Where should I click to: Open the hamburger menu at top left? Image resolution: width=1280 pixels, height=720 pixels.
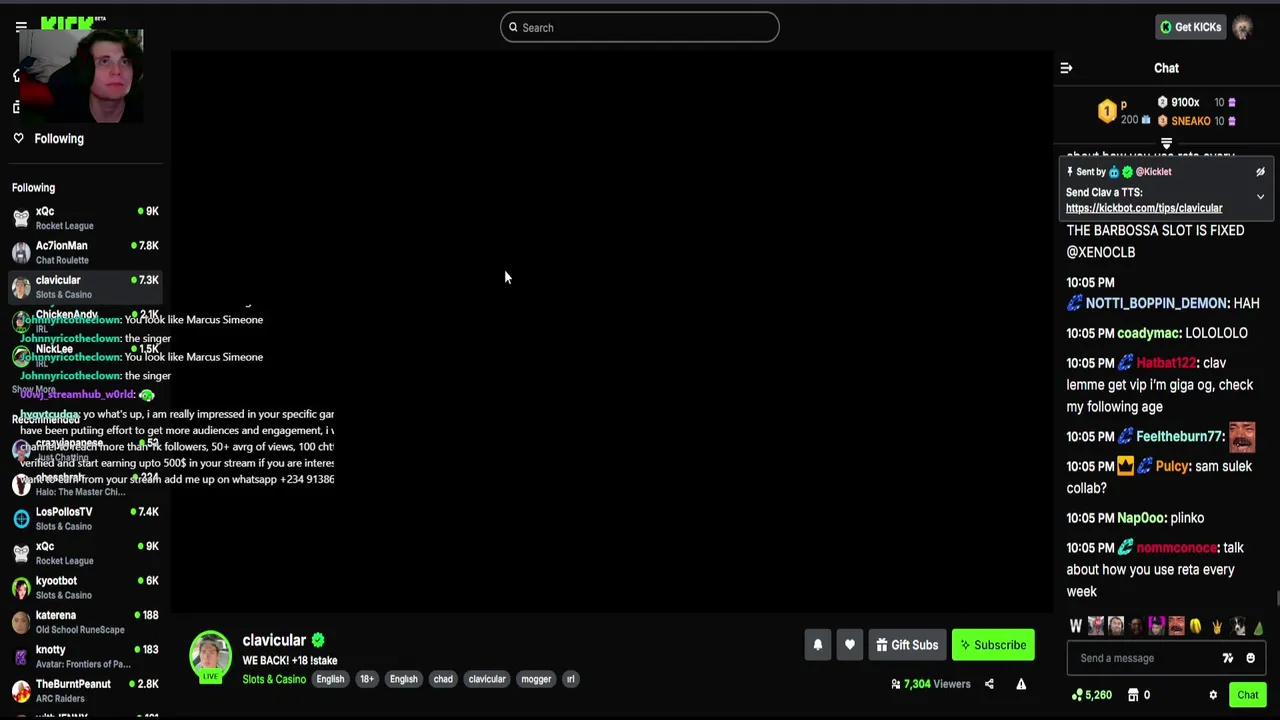coord(21,27)
